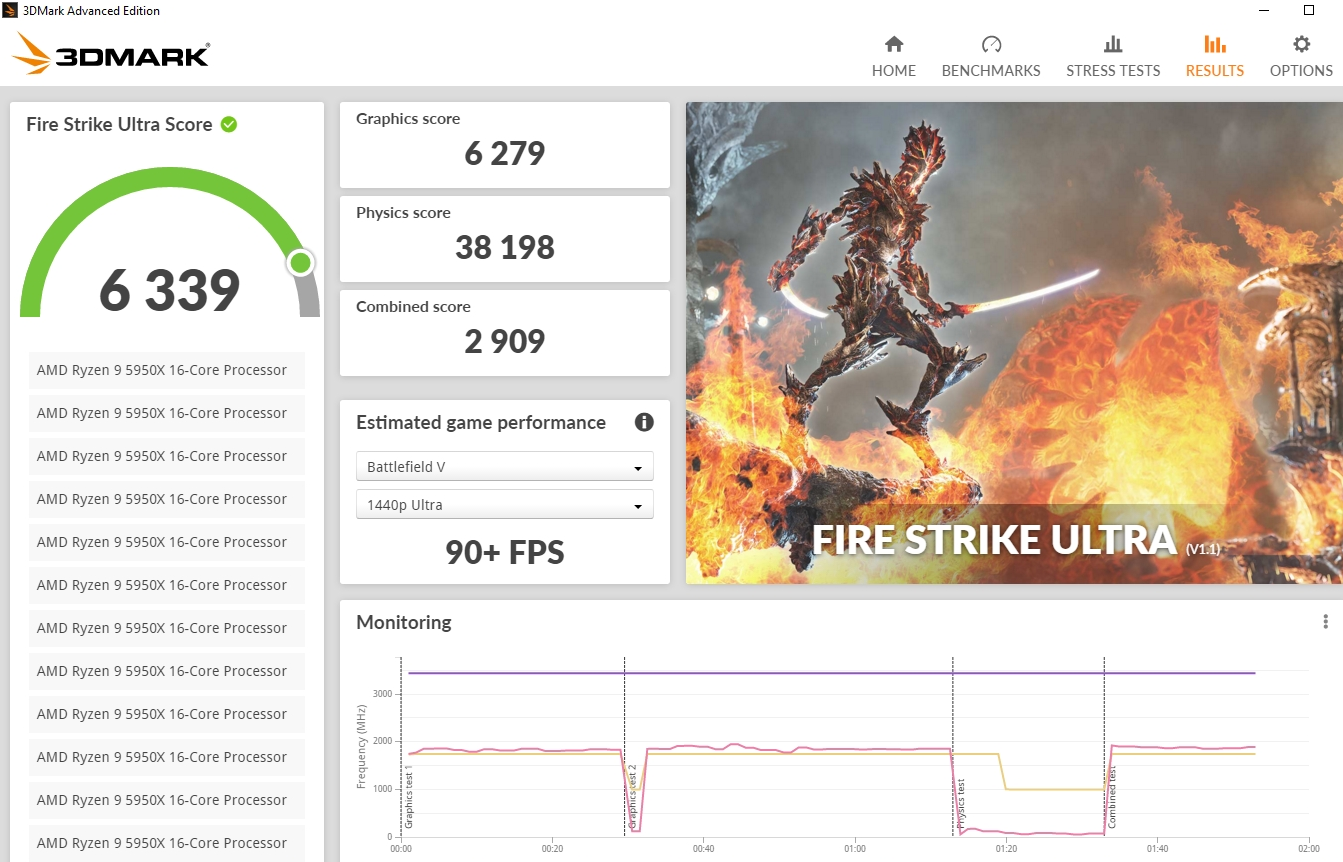This screenshot has height=862, width=1343.
Task: Click the Physics test marker line
Action: click(x=953, y=746)
